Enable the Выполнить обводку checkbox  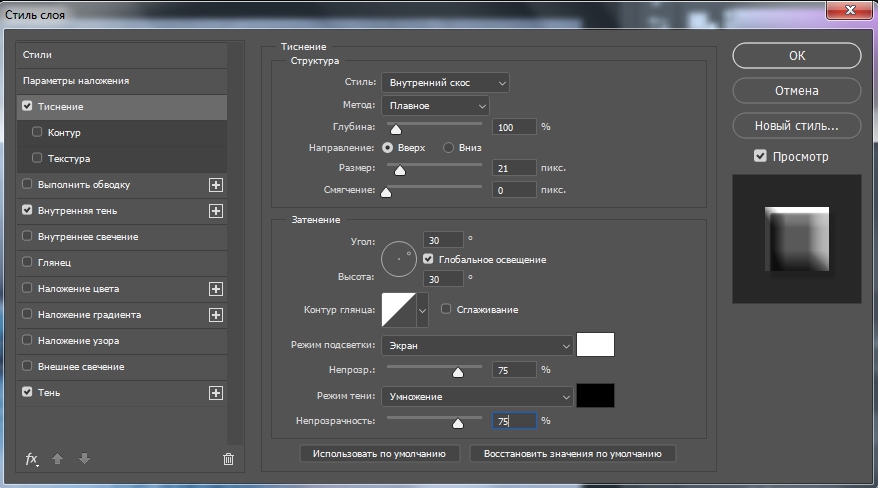coord(27,184)
